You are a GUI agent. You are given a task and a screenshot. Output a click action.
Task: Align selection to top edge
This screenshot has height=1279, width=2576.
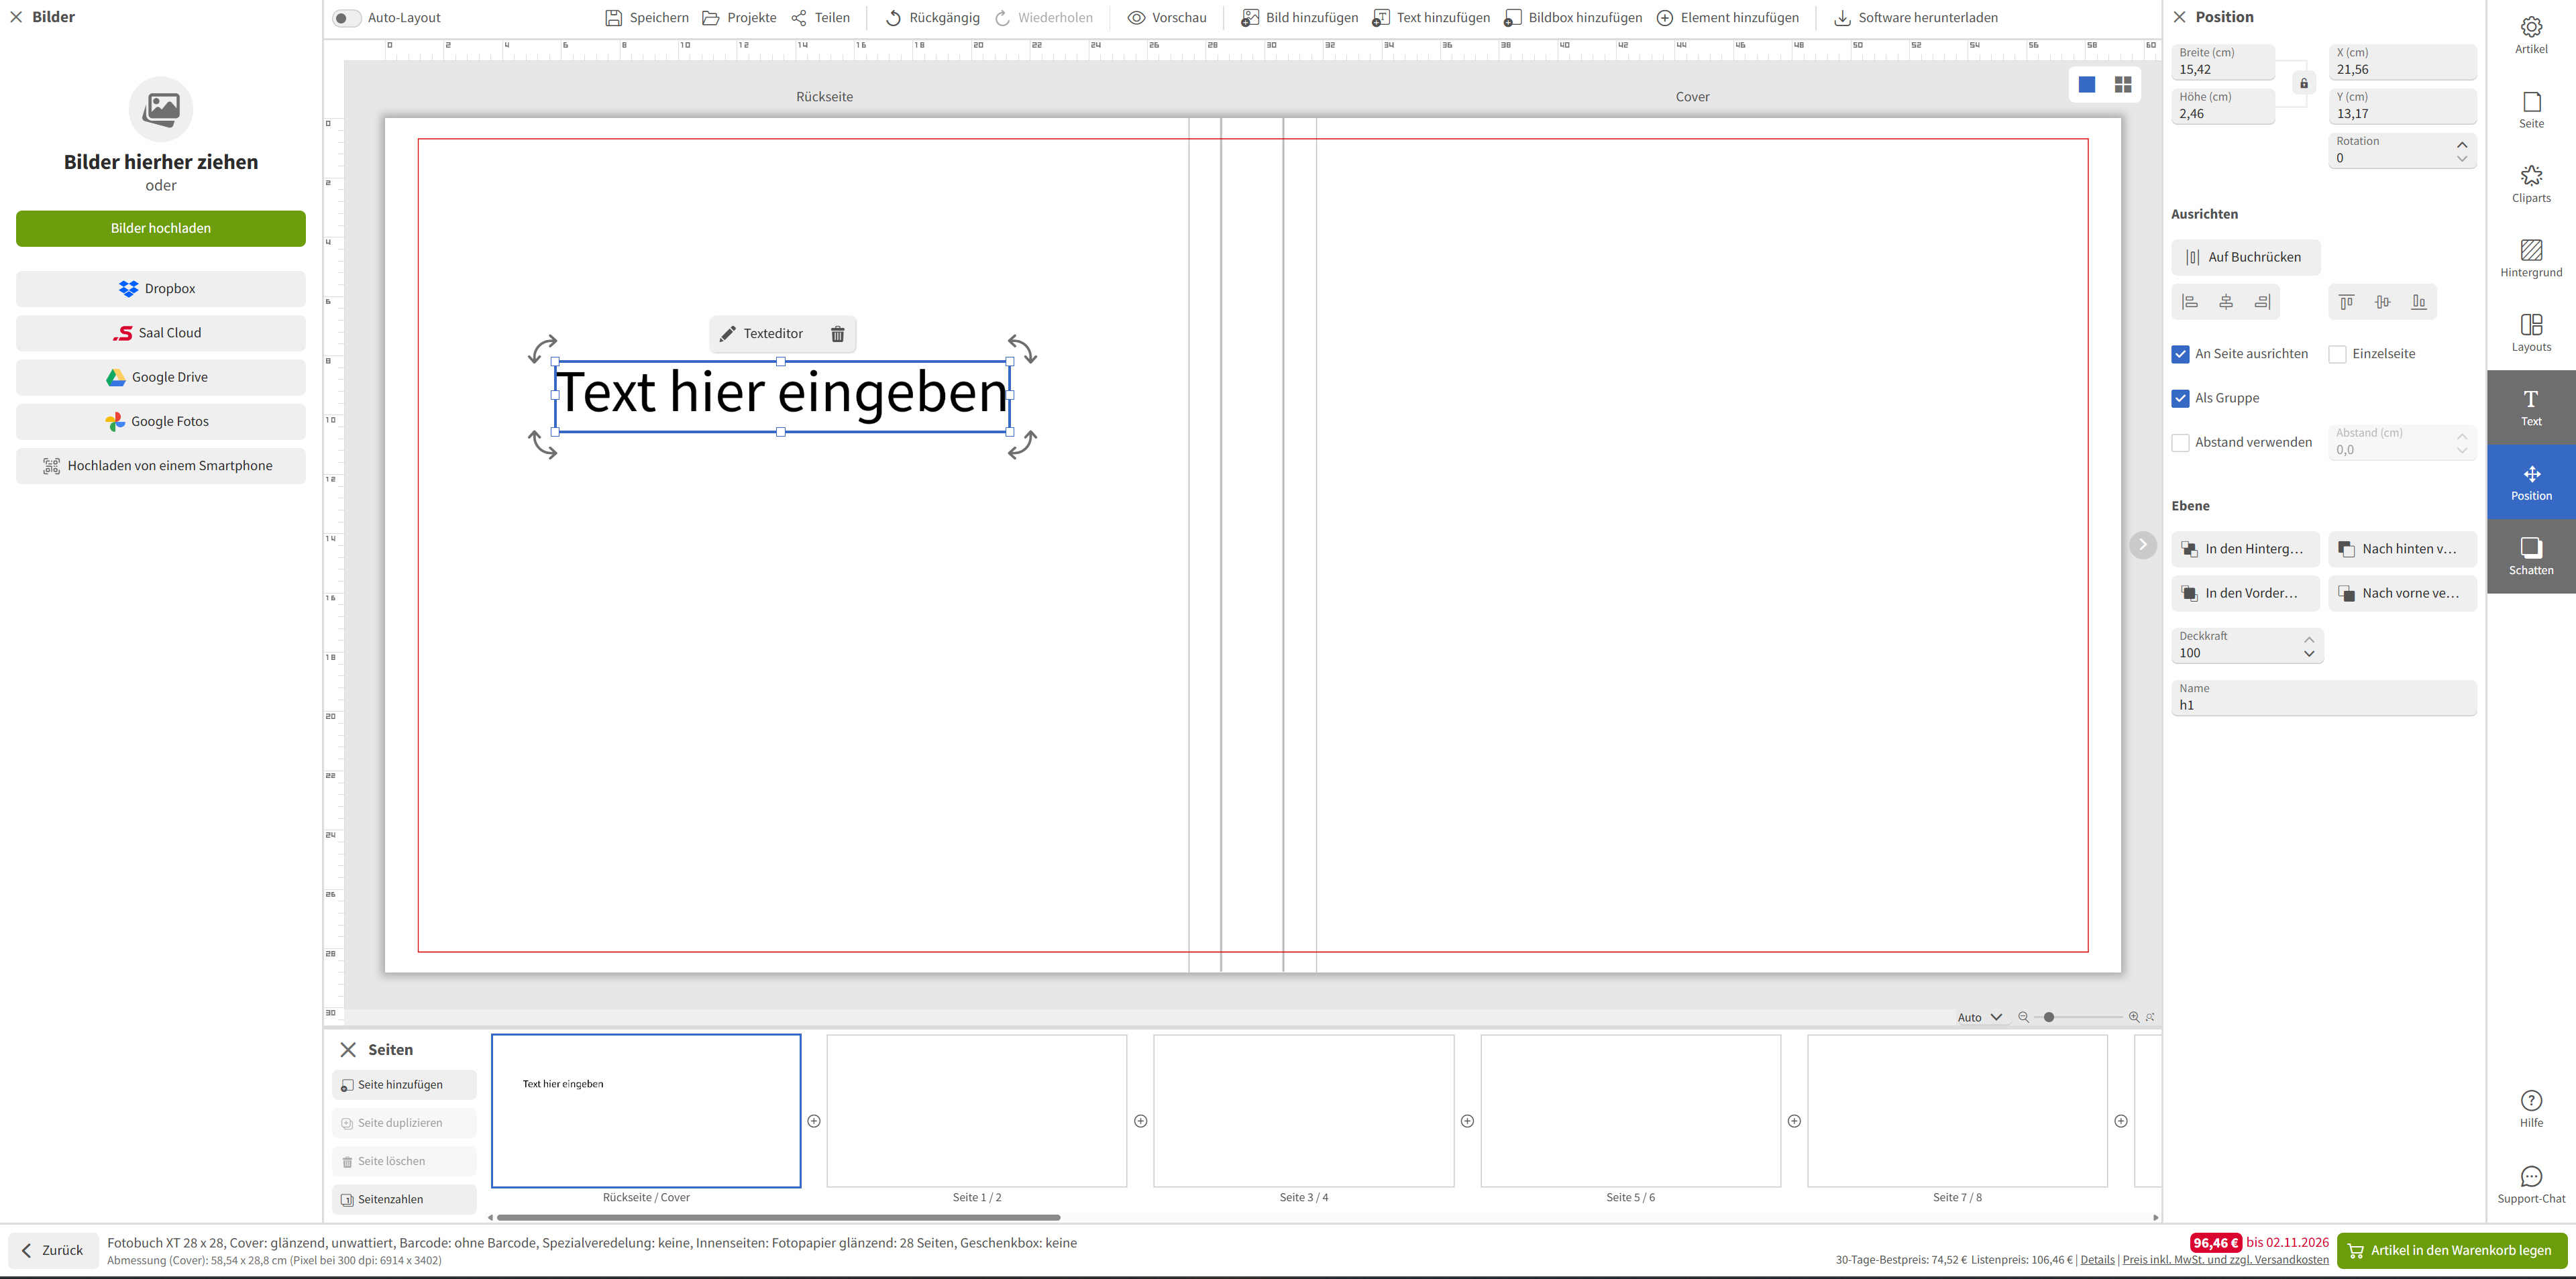[2346, 302]
